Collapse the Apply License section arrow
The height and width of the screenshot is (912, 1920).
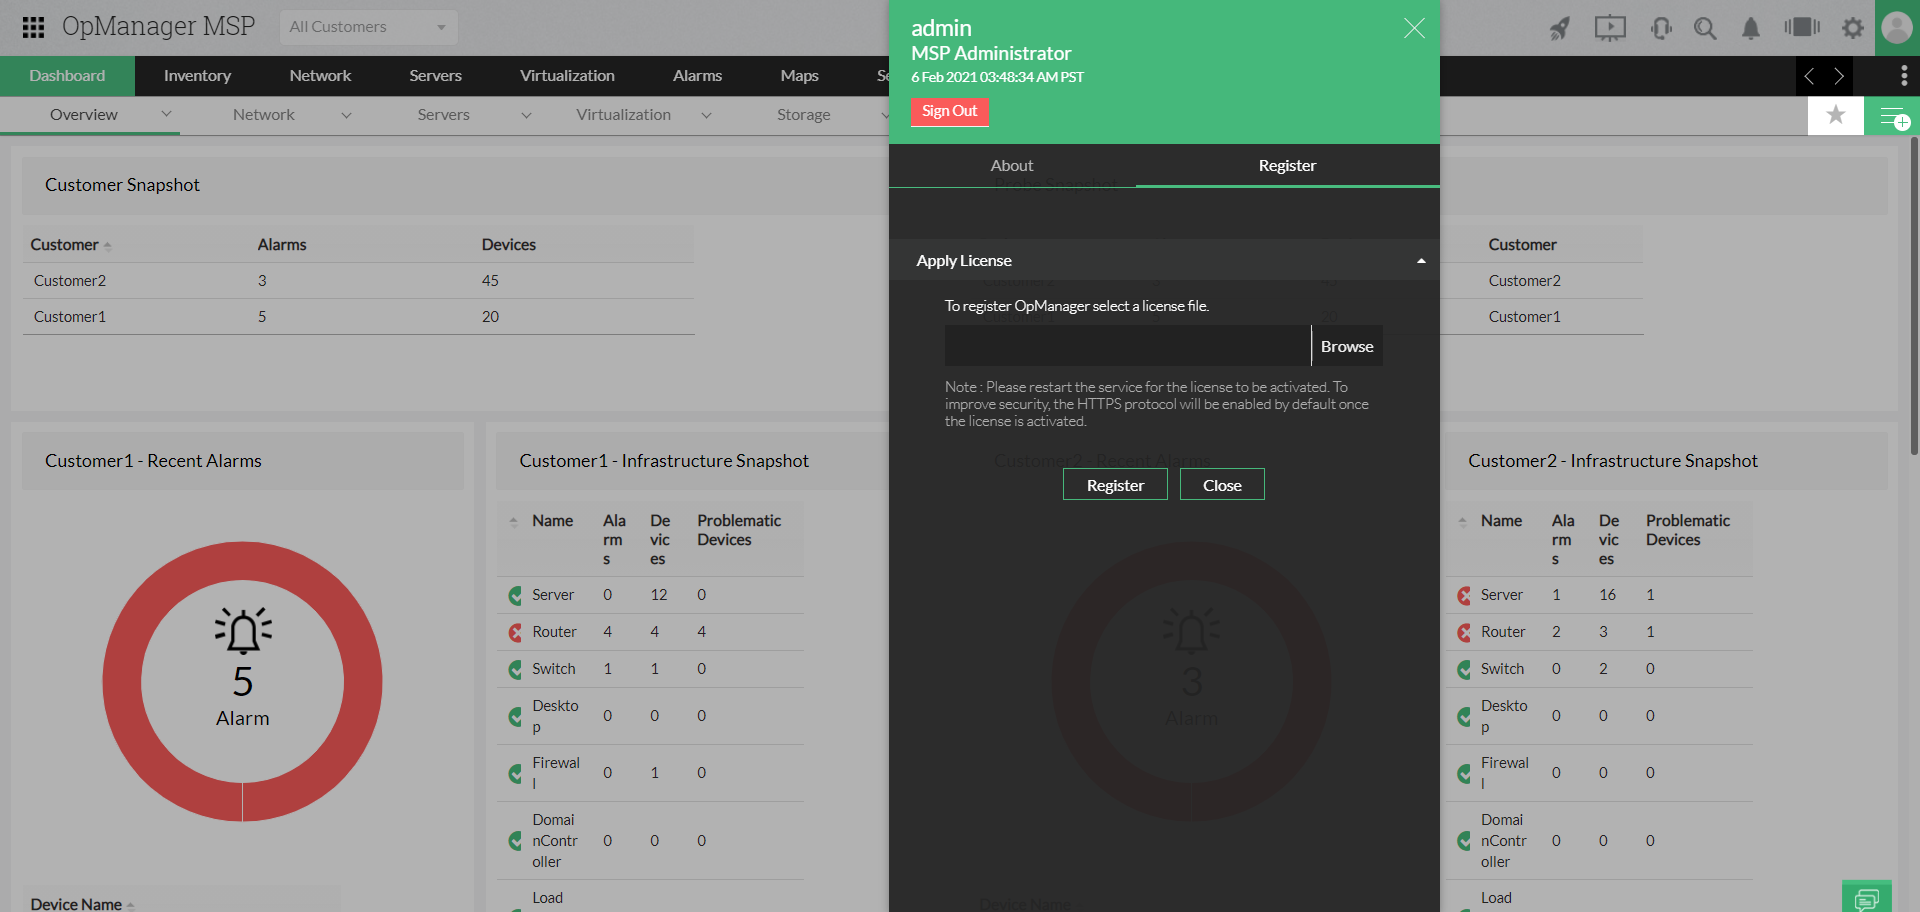pos(1421,261)
